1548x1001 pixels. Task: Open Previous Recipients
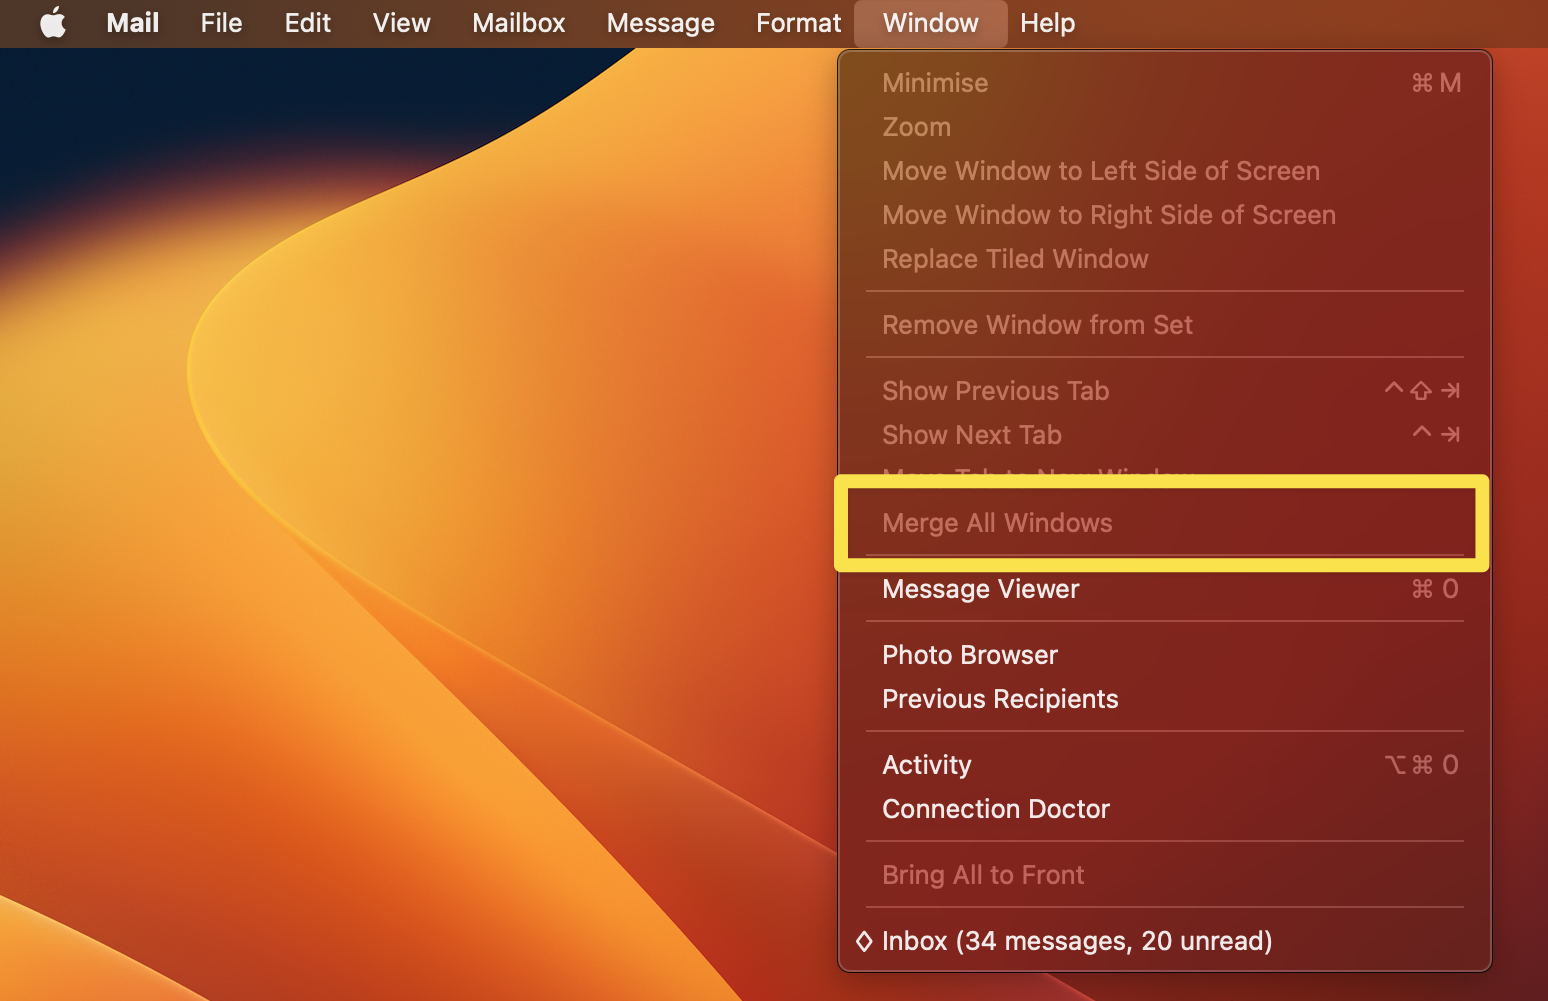[1000, 699]
